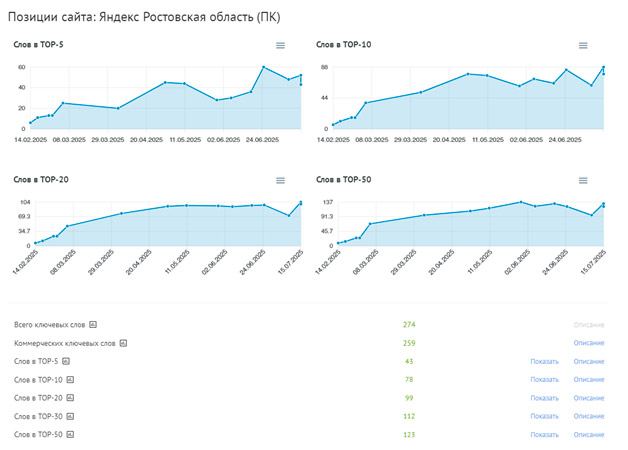Viewport: 628px width, 450px height.
Task: Click Показать link in TOP-5 row
Action: click(x=545, y=361)
